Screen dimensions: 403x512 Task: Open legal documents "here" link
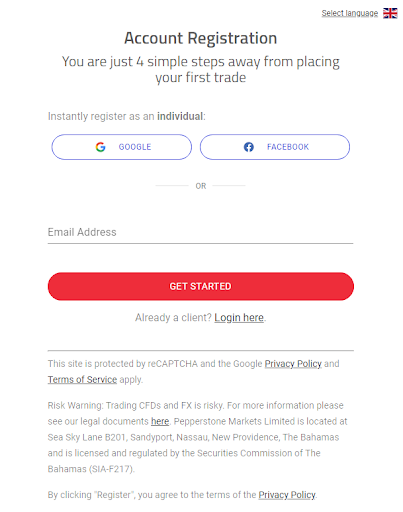[x=160, y=421]
